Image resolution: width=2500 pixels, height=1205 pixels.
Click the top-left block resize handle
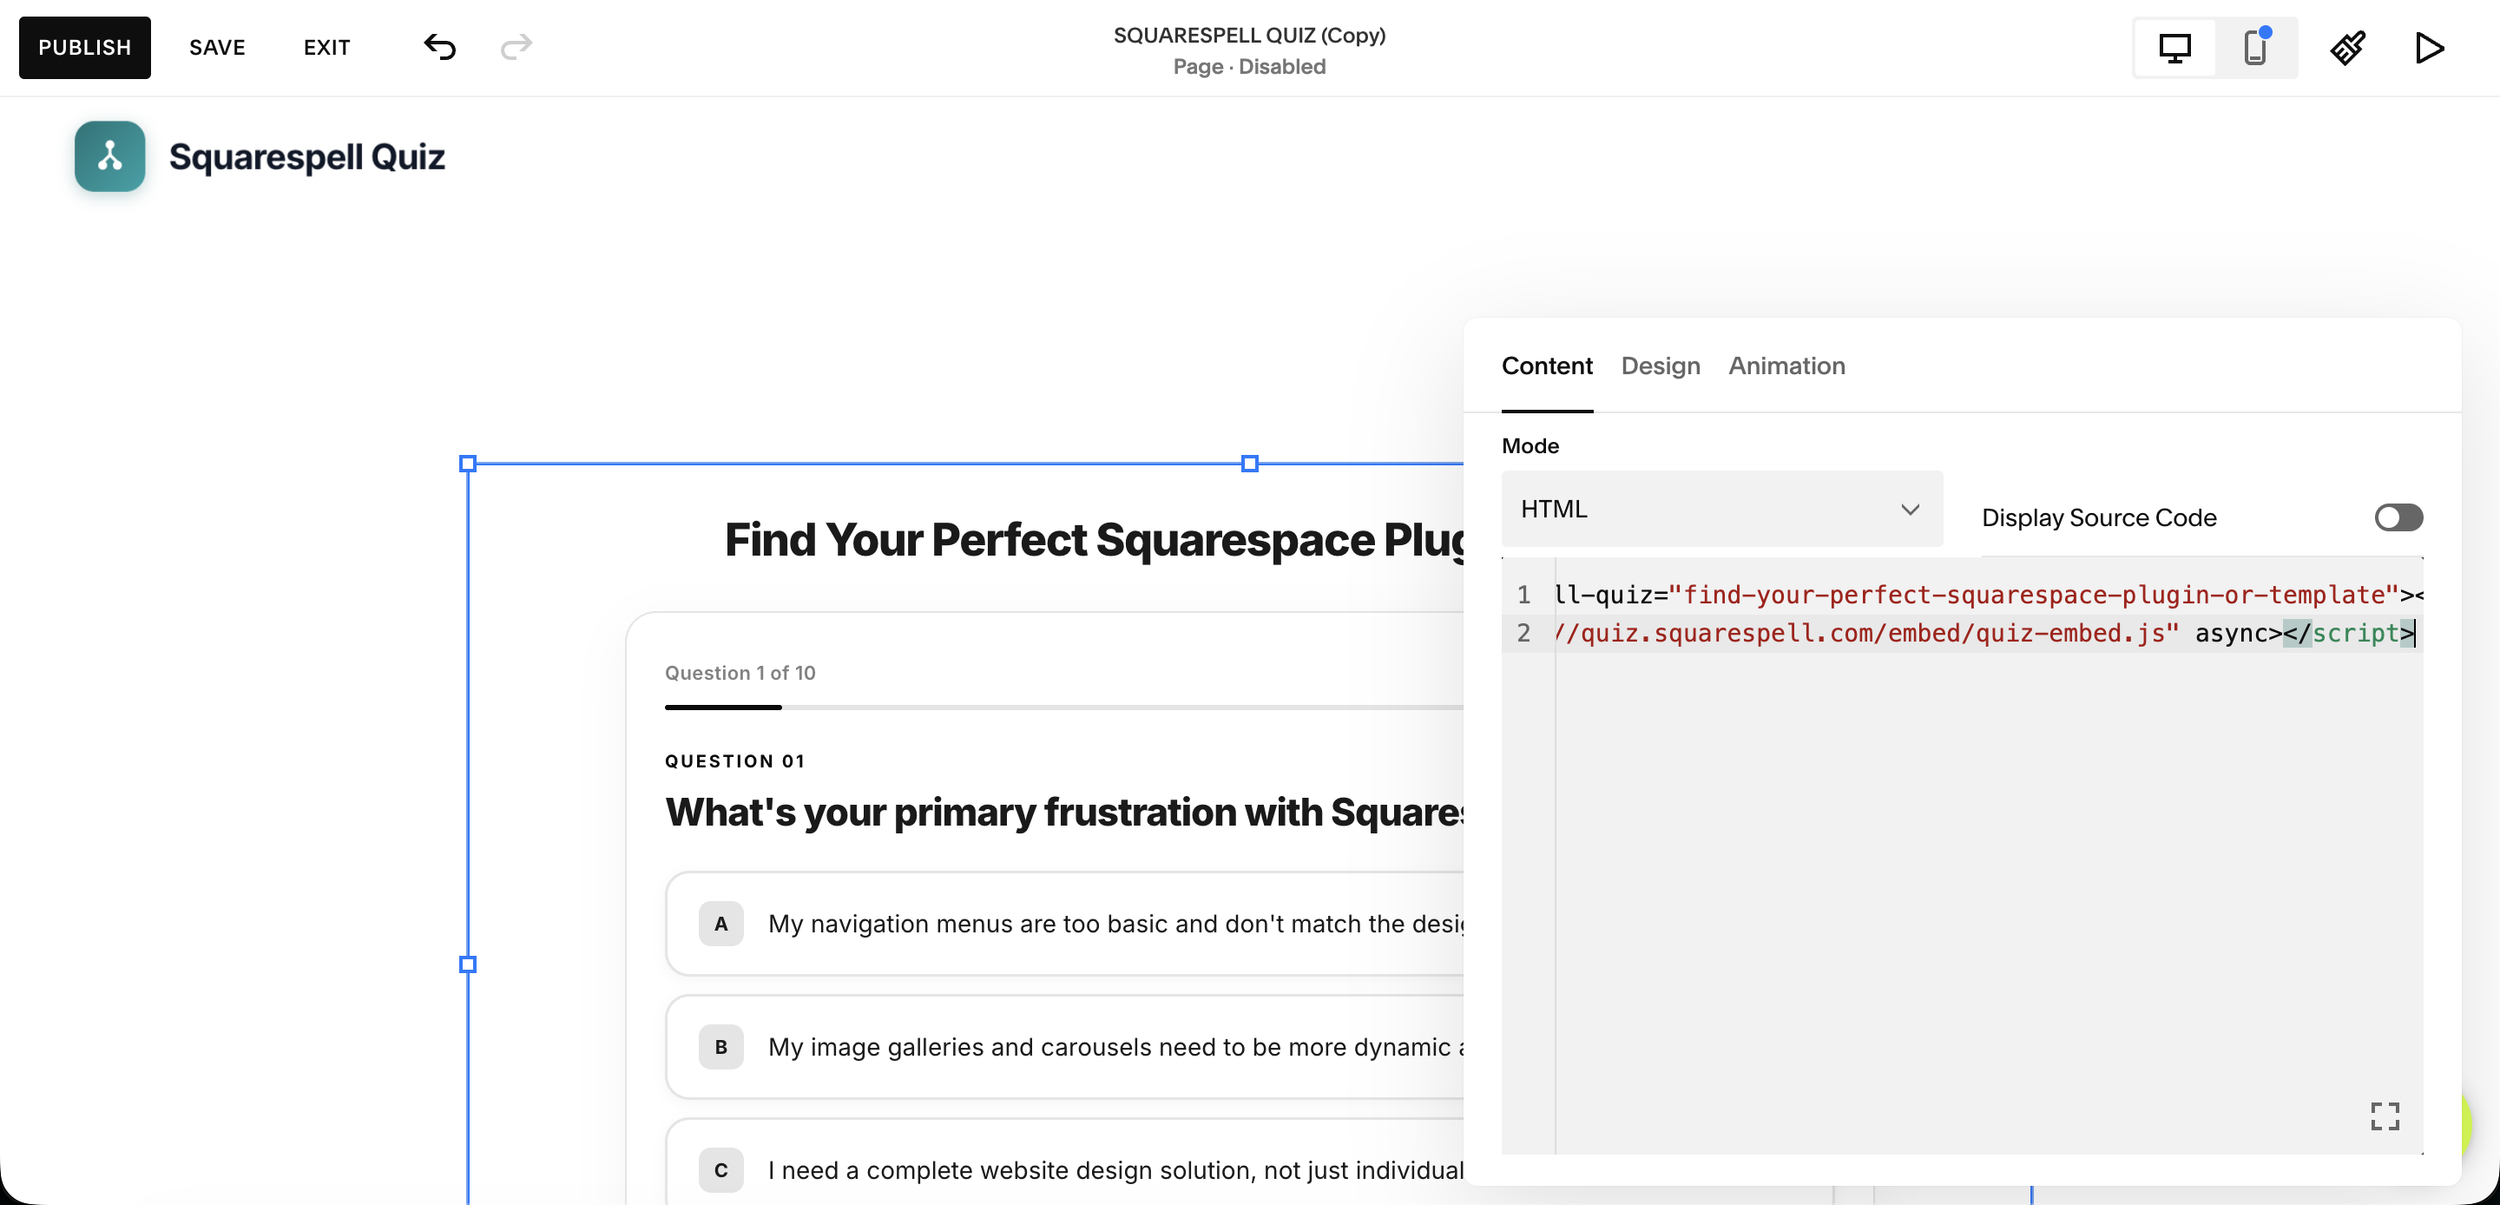[x=467, y=464]
